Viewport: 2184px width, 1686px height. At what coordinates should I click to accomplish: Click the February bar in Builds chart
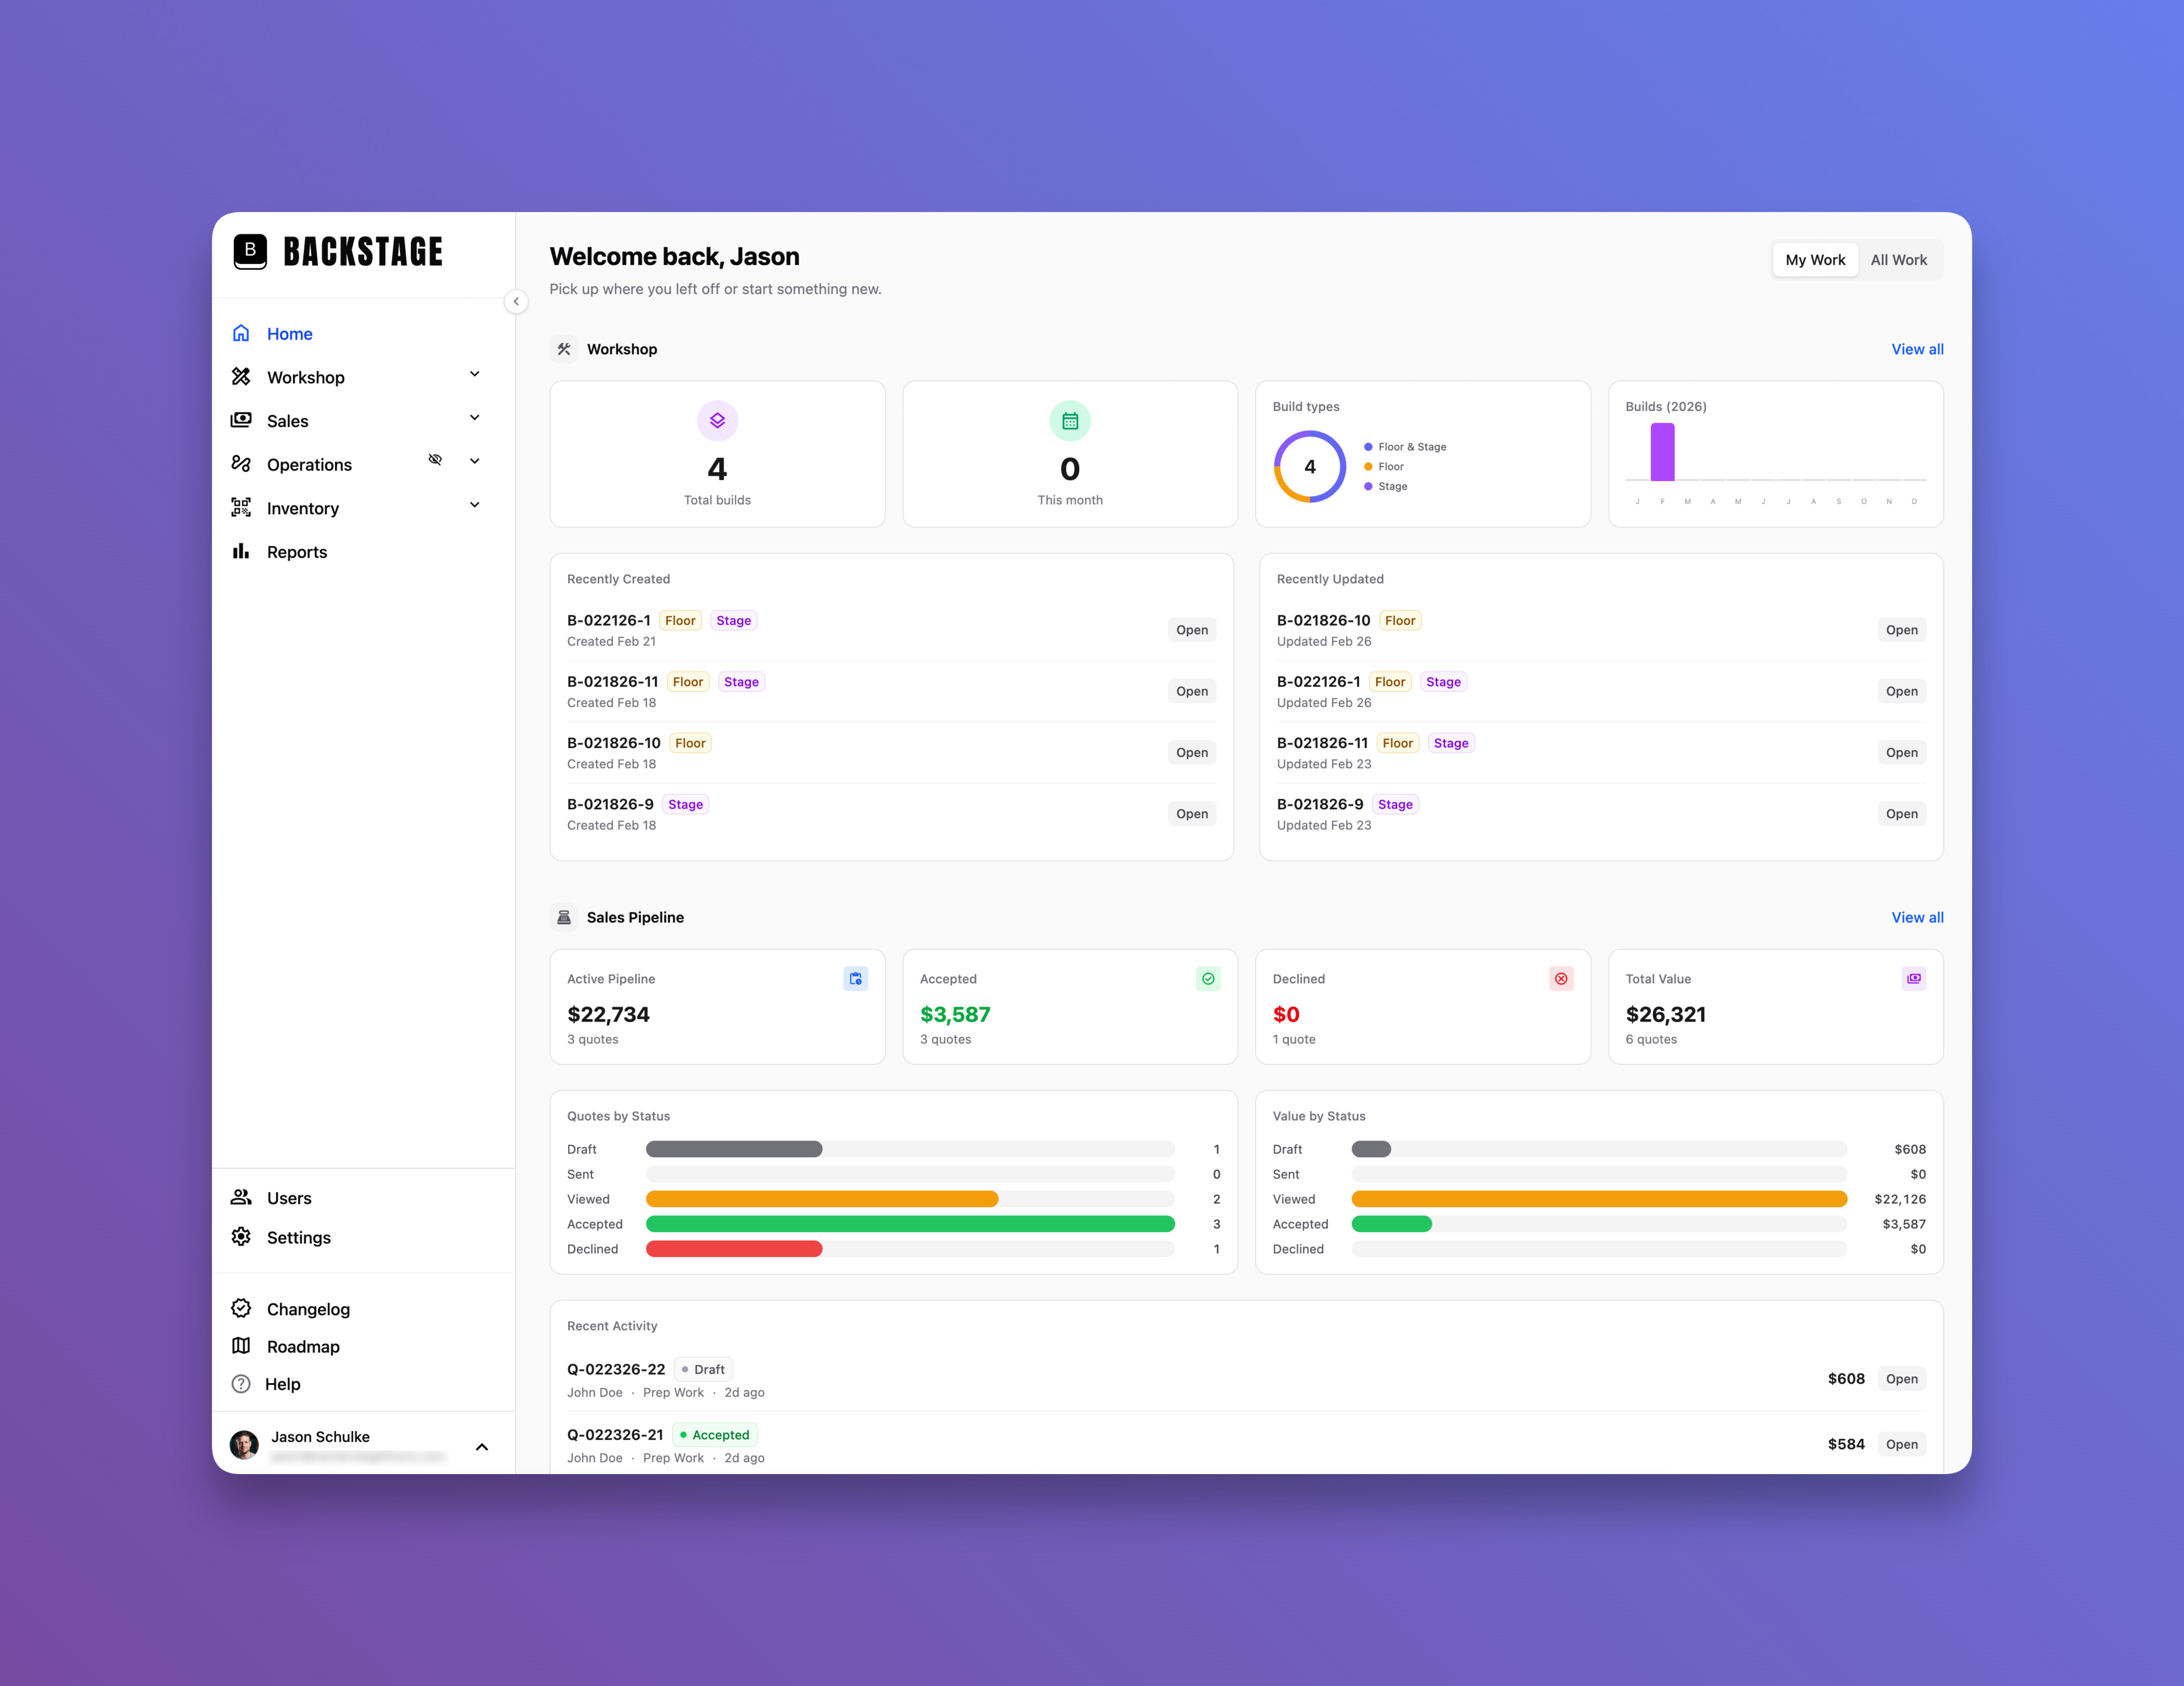pyautogui.click(x=1662, y=452)
